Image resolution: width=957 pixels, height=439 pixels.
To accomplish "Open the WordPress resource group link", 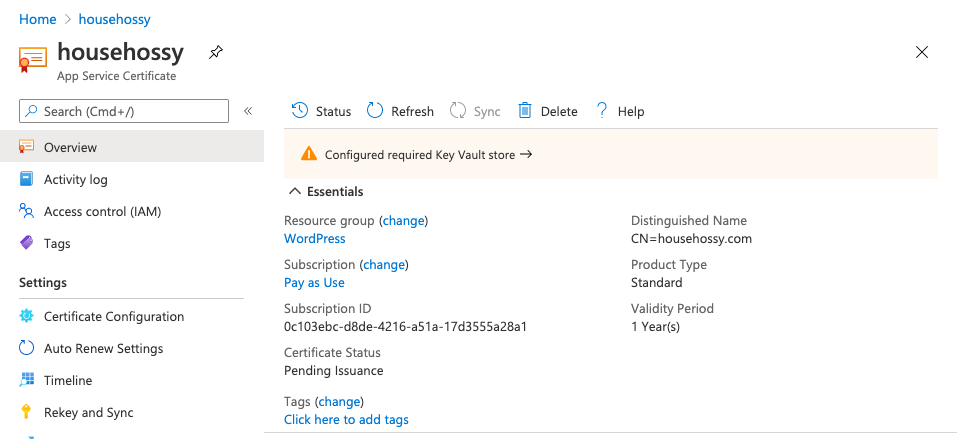I will (315, 239).
